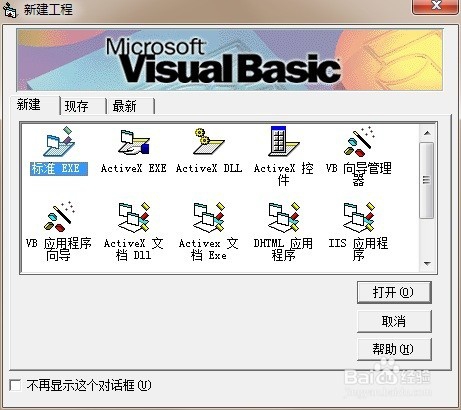Viewport: 461px width, 410px height.
Task: Click the dialog title bar icon
Action: [10, 10]
